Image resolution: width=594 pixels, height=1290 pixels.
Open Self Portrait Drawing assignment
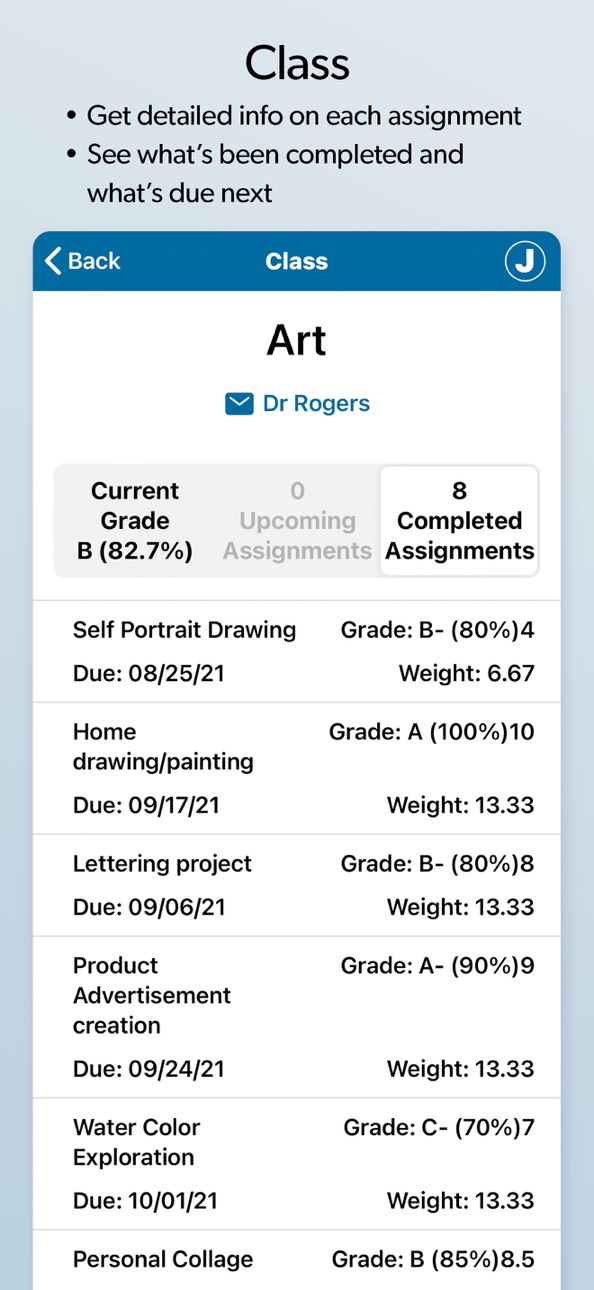(297, 651)
